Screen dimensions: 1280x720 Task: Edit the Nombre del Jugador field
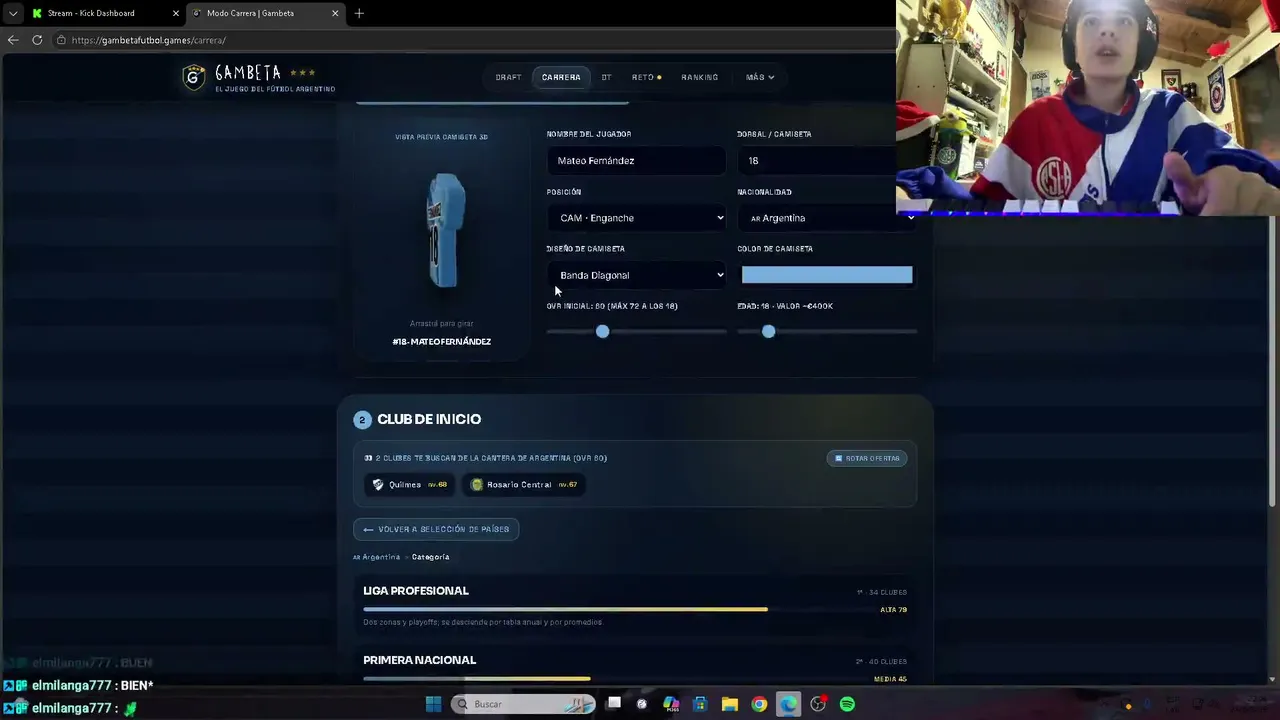click(x=636, y=160)
